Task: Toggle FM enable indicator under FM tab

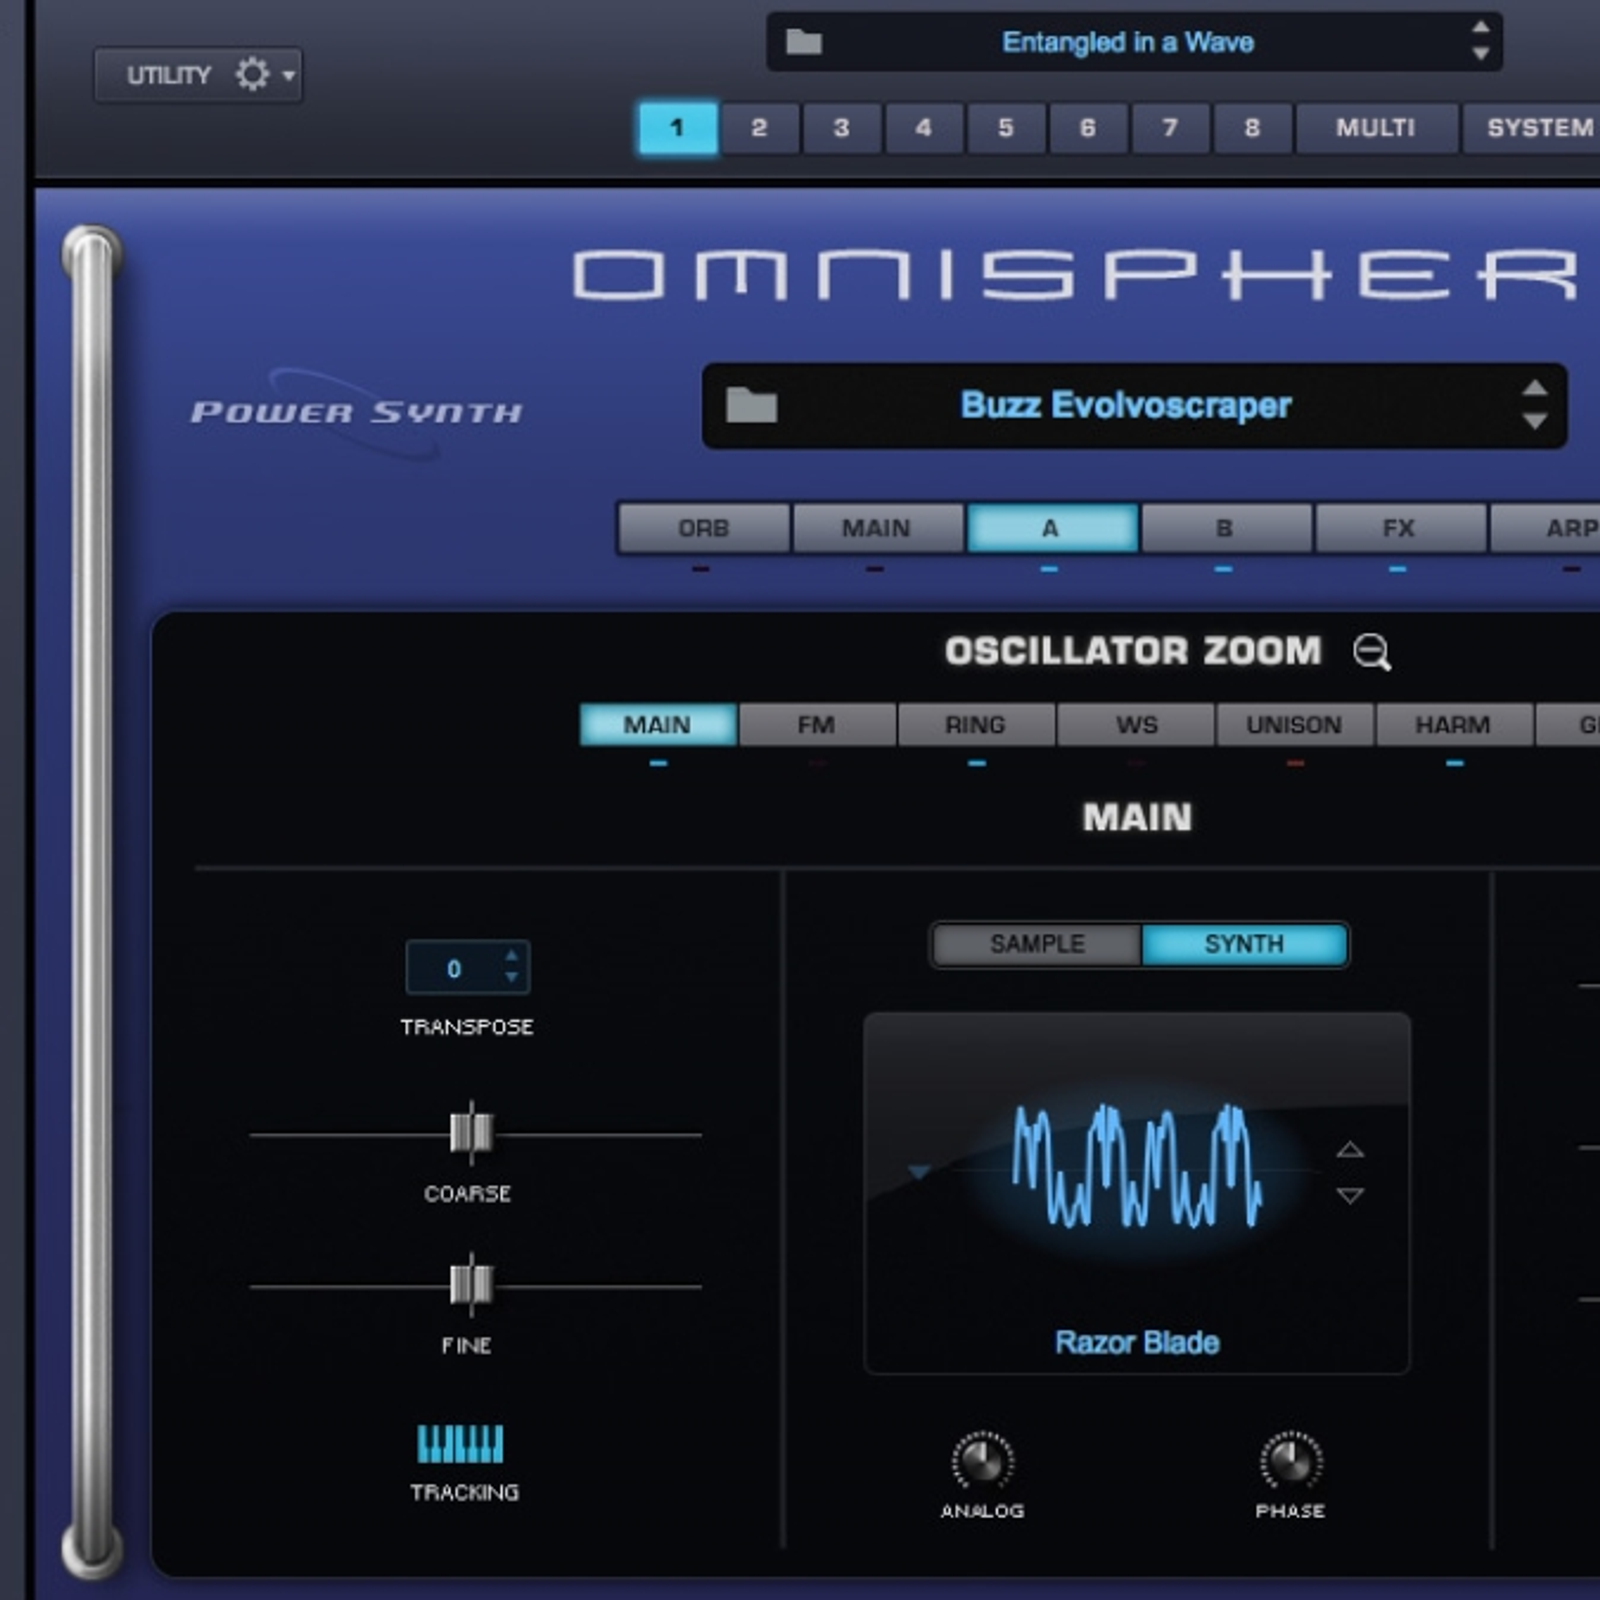Action: (x=817, y=764)
